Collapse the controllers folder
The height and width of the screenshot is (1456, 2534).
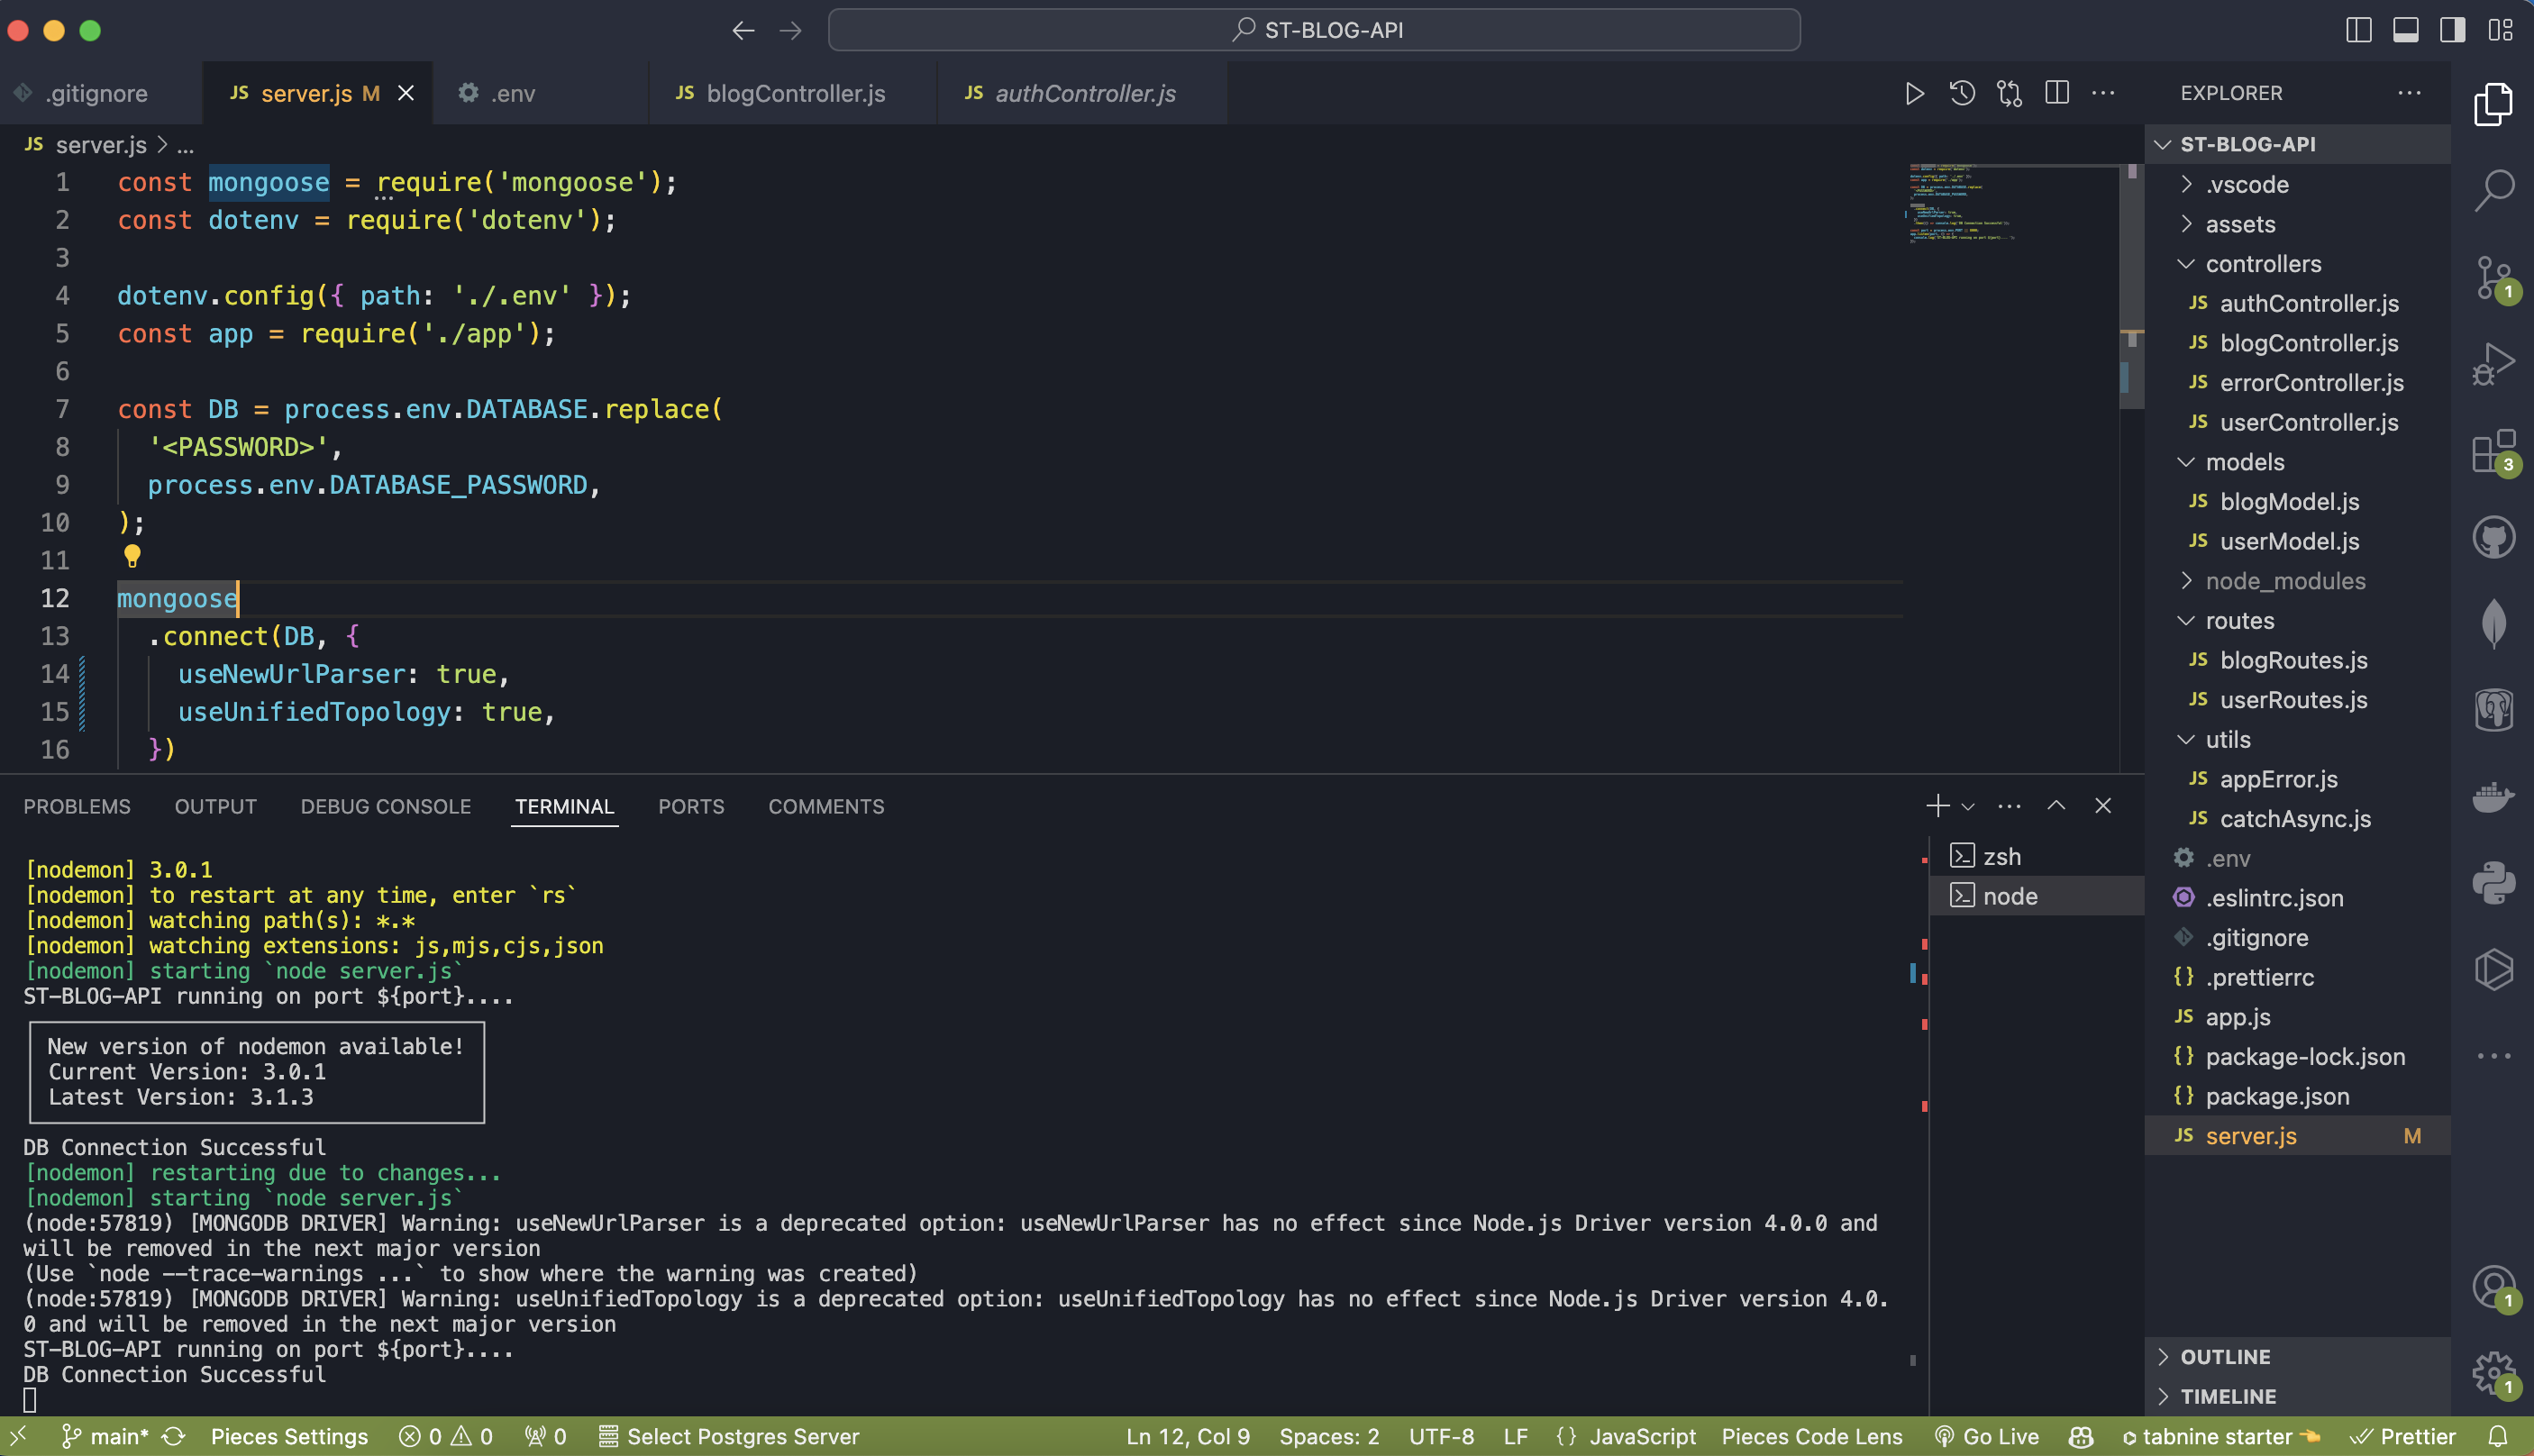click(2263, 264)
